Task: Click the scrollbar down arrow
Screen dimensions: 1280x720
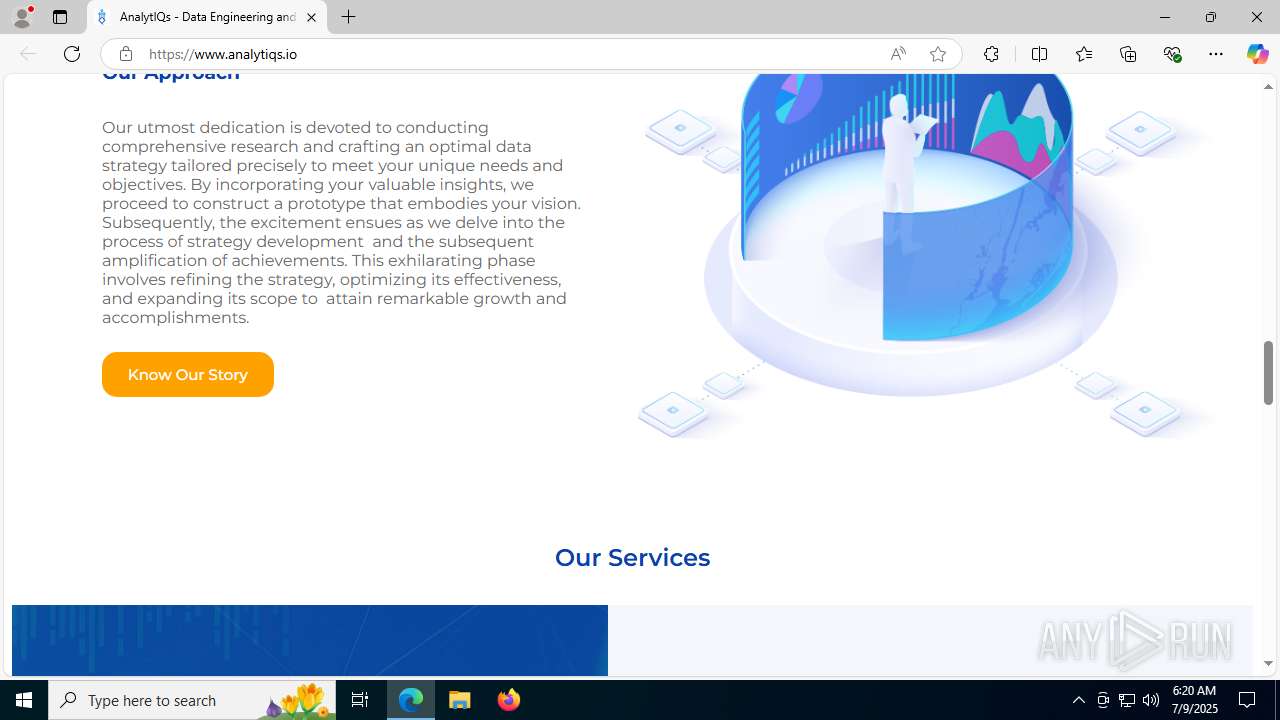Action: [1268, 663]
